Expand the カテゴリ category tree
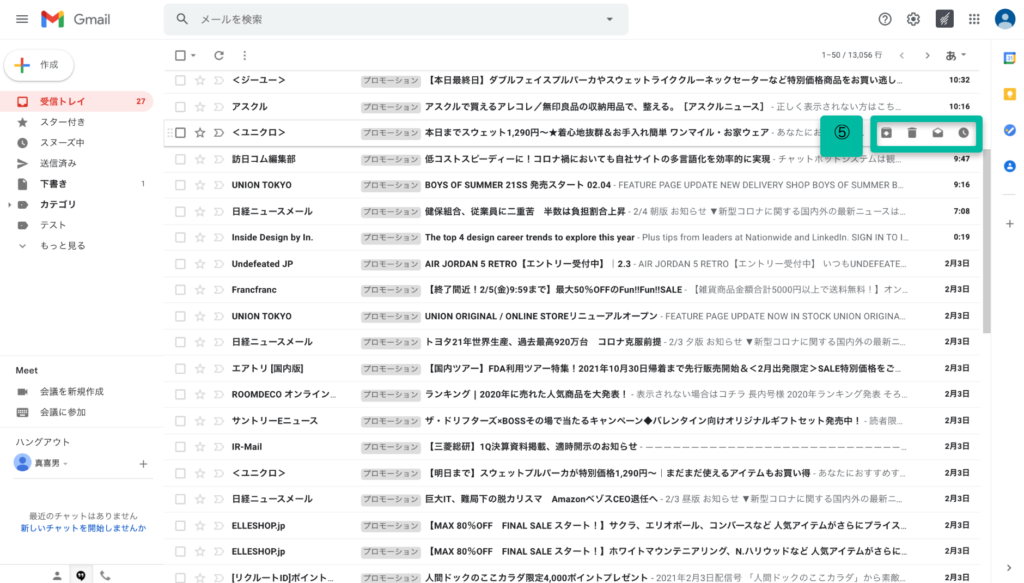 [10, 204]
